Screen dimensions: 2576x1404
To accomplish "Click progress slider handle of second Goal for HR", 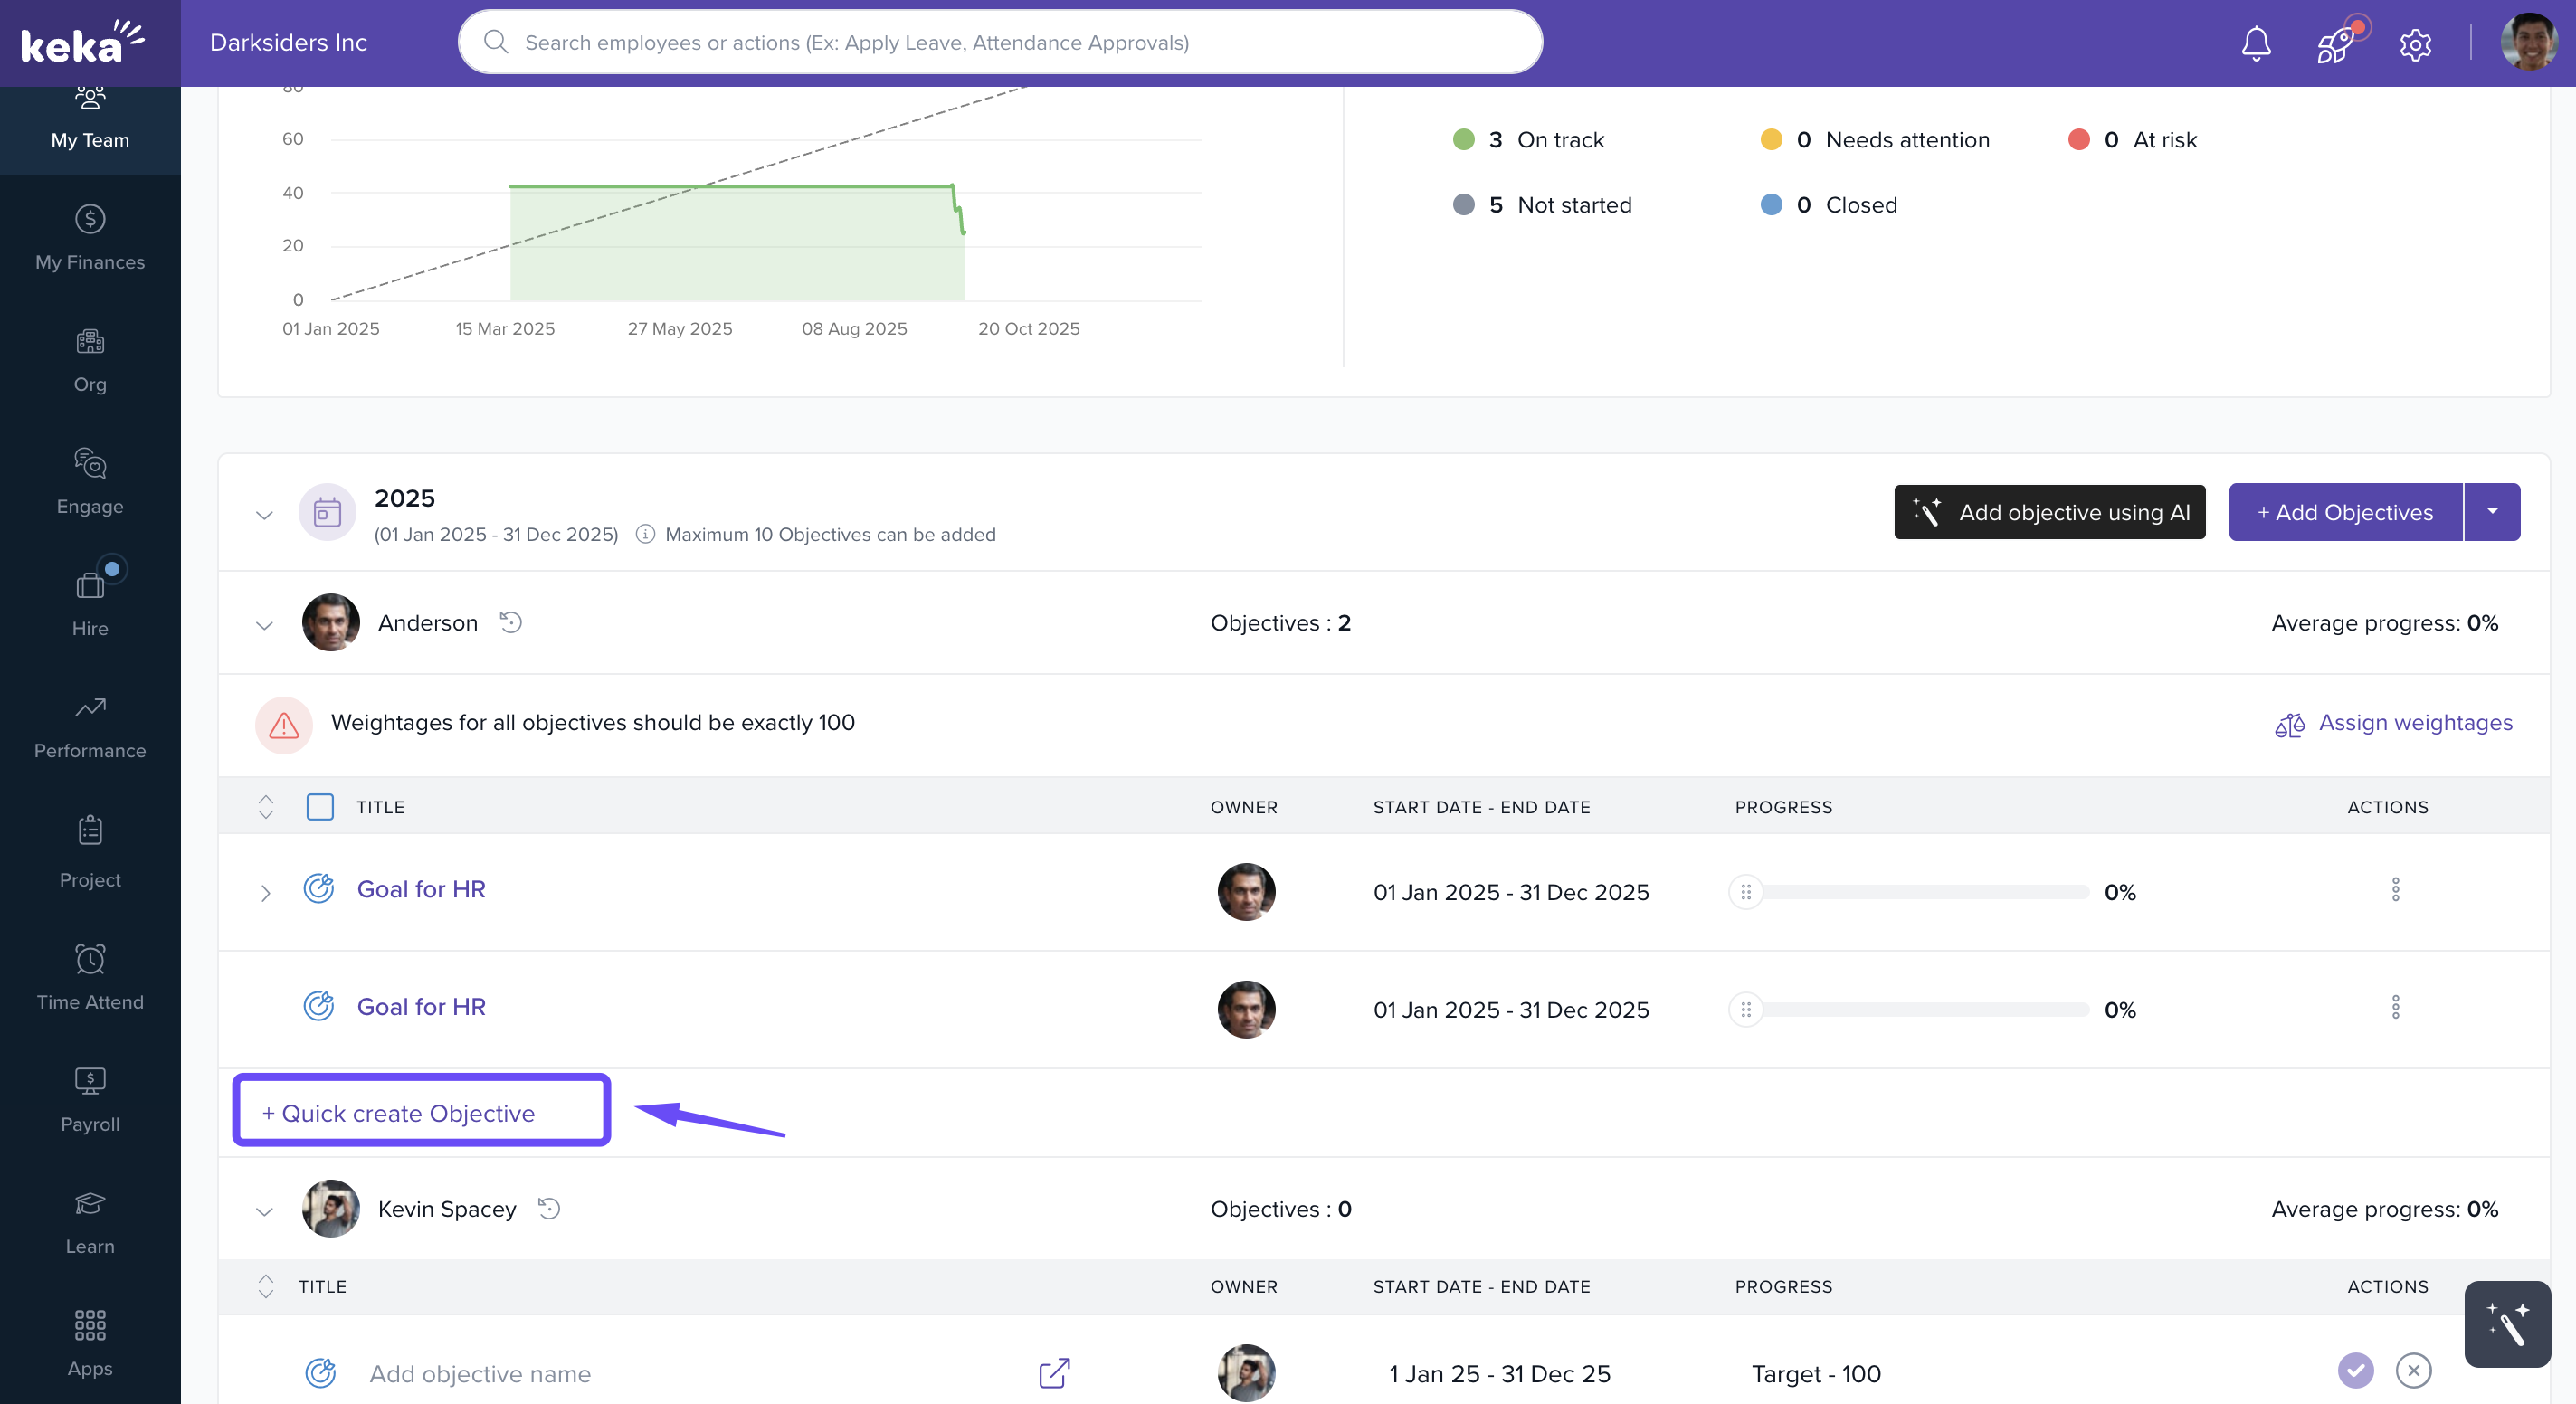I will (x=1745, y=1010).
